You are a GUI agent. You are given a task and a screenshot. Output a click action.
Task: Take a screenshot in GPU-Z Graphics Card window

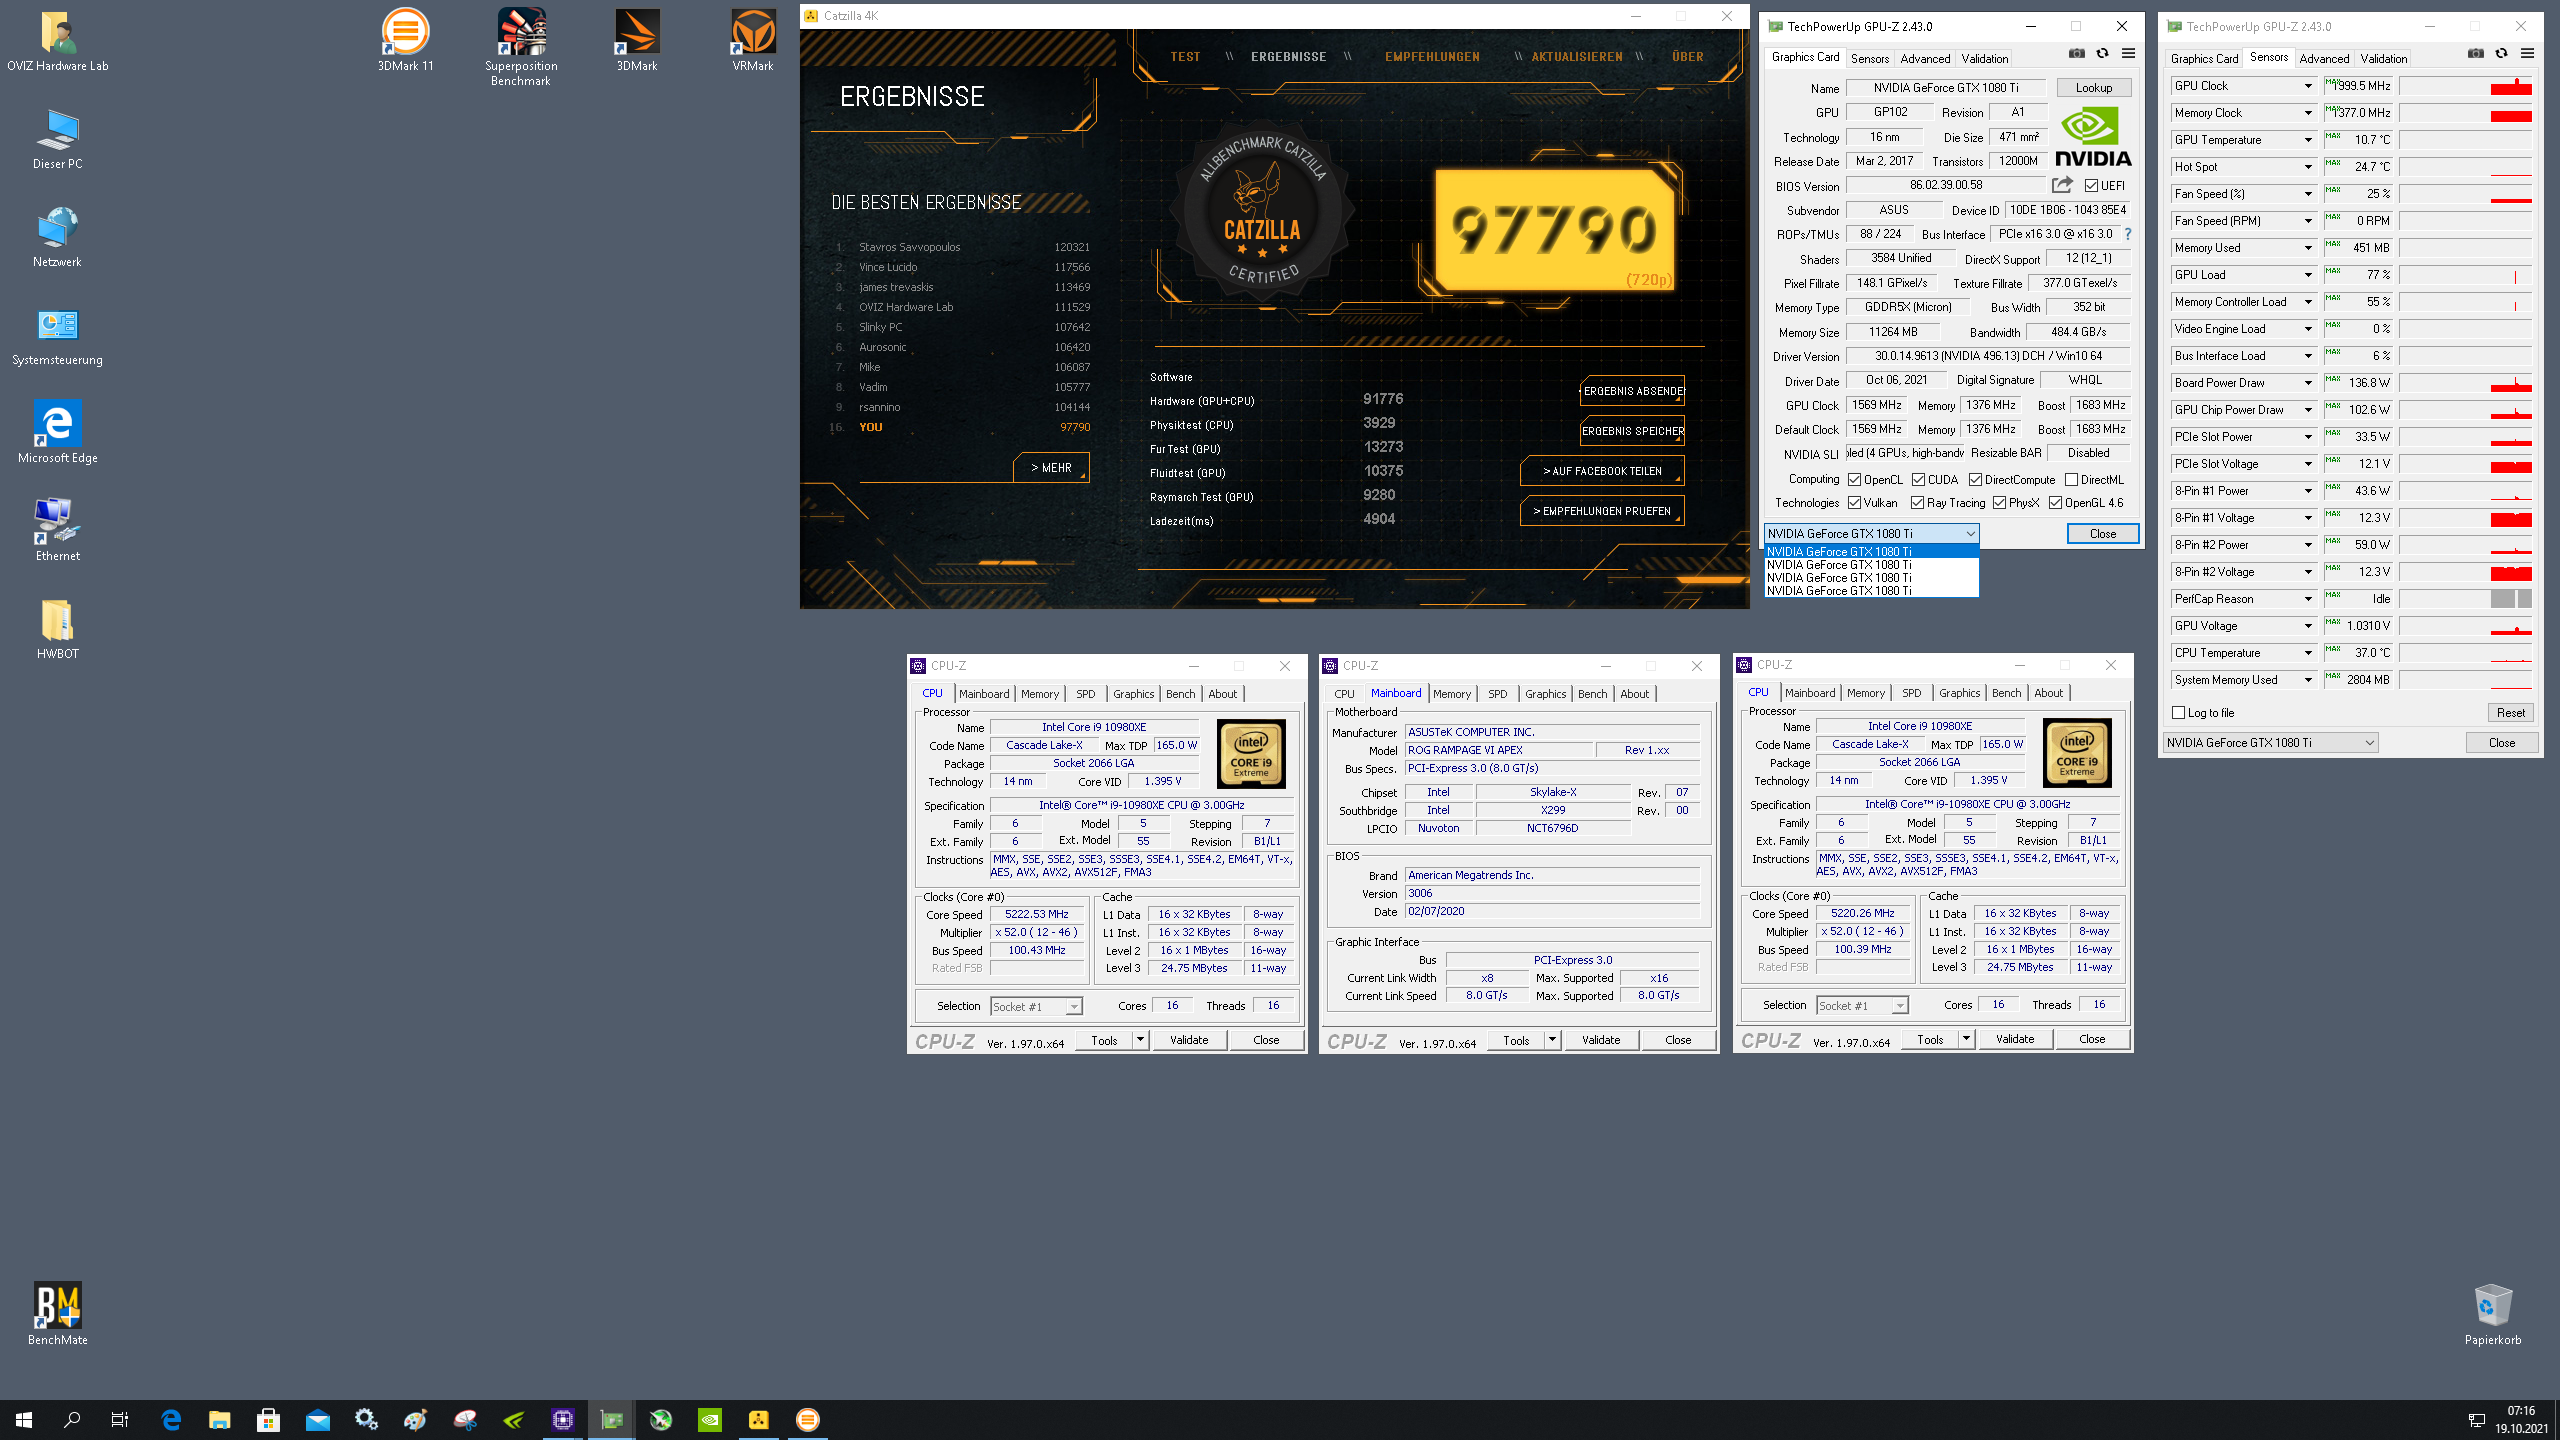2077,54
